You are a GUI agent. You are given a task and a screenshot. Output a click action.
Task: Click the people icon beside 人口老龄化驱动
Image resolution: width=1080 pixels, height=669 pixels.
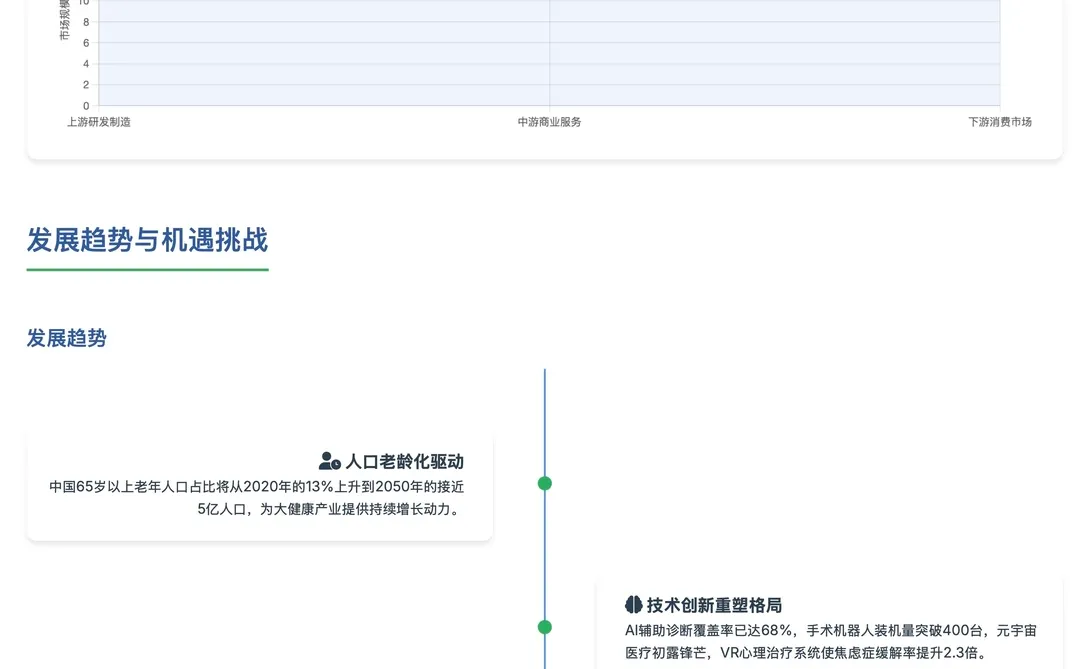coord(328,461)
